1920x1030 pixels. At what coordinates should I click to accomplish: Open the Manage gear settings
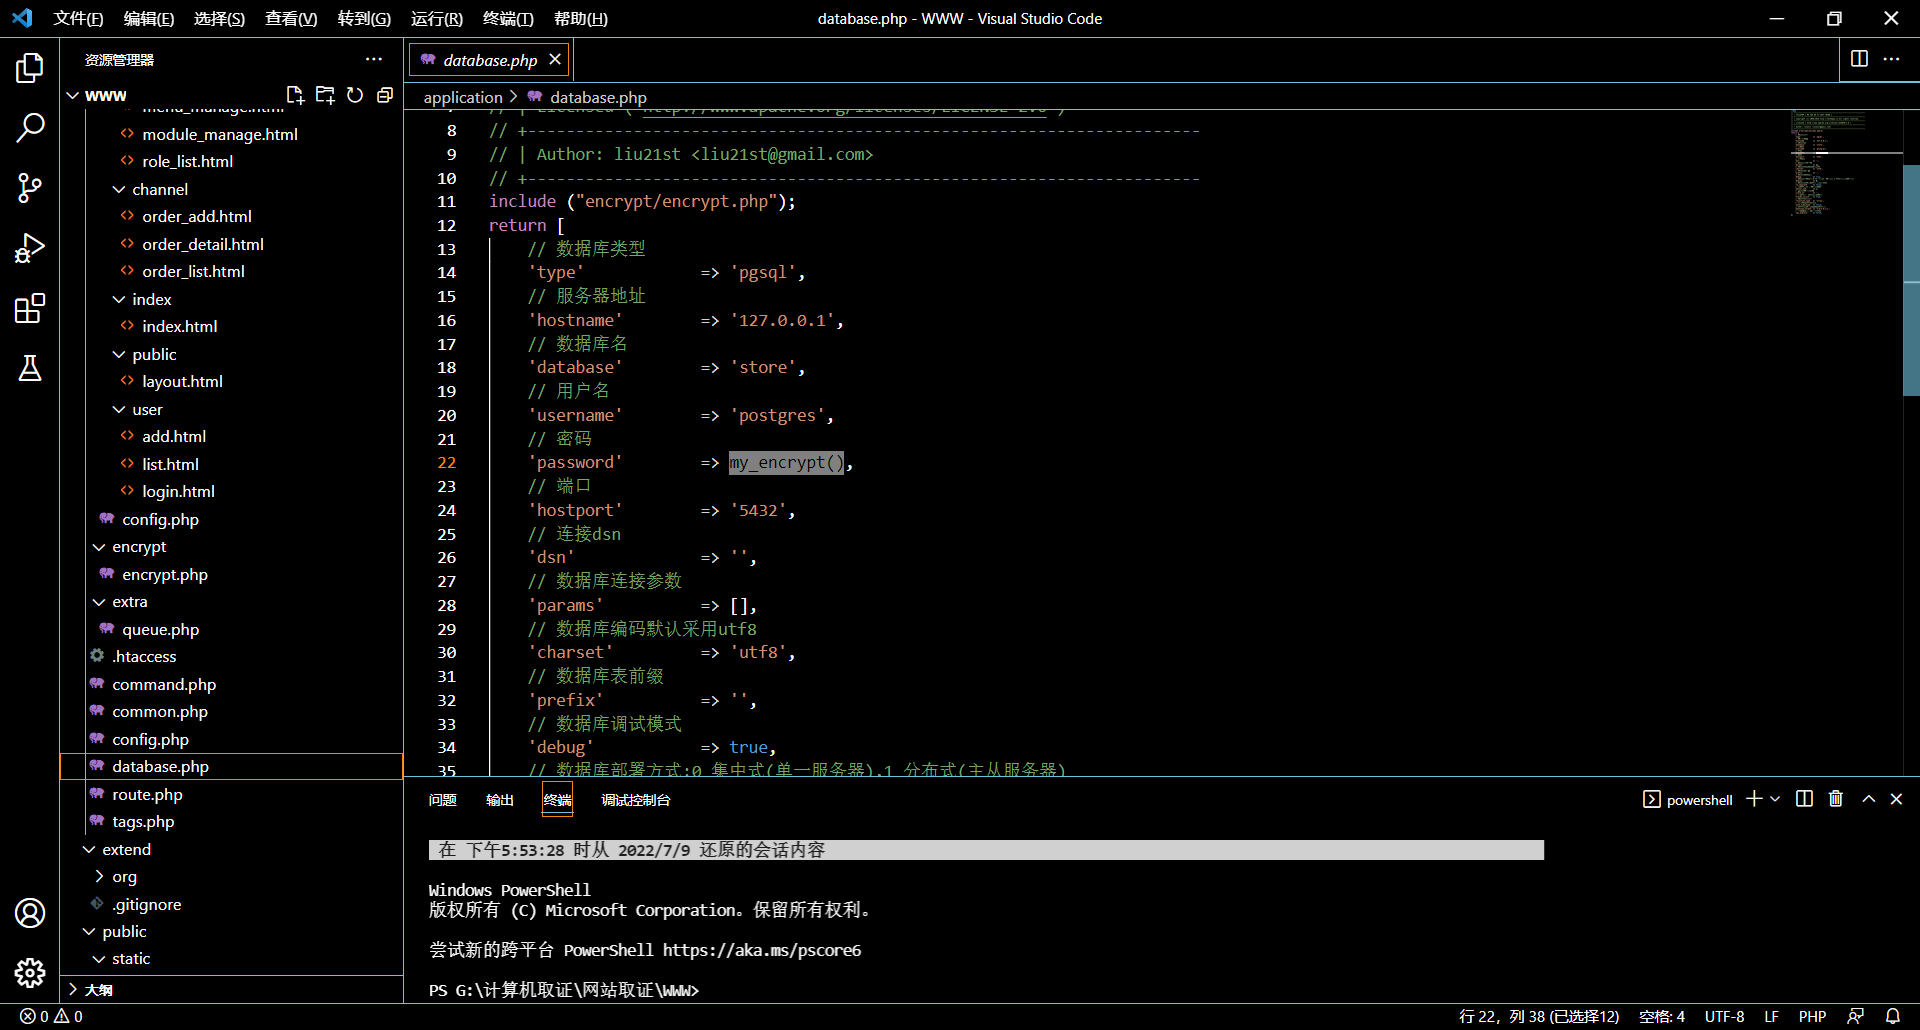(x=30, y=972)
